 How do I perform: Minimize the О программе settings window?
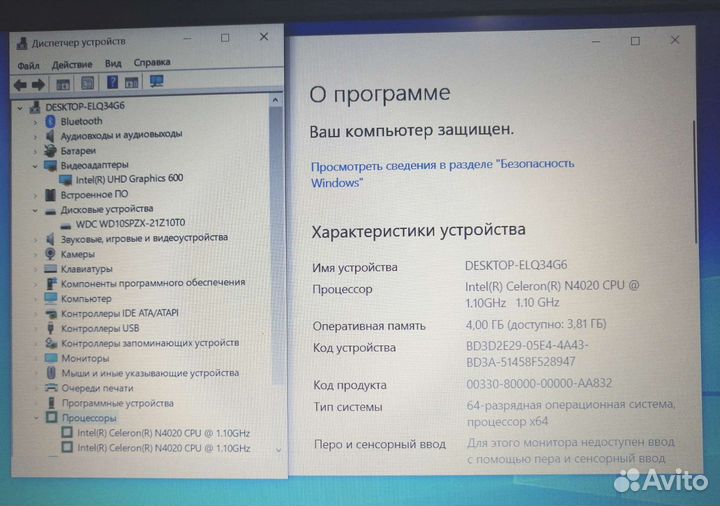[x=596, y=42]
